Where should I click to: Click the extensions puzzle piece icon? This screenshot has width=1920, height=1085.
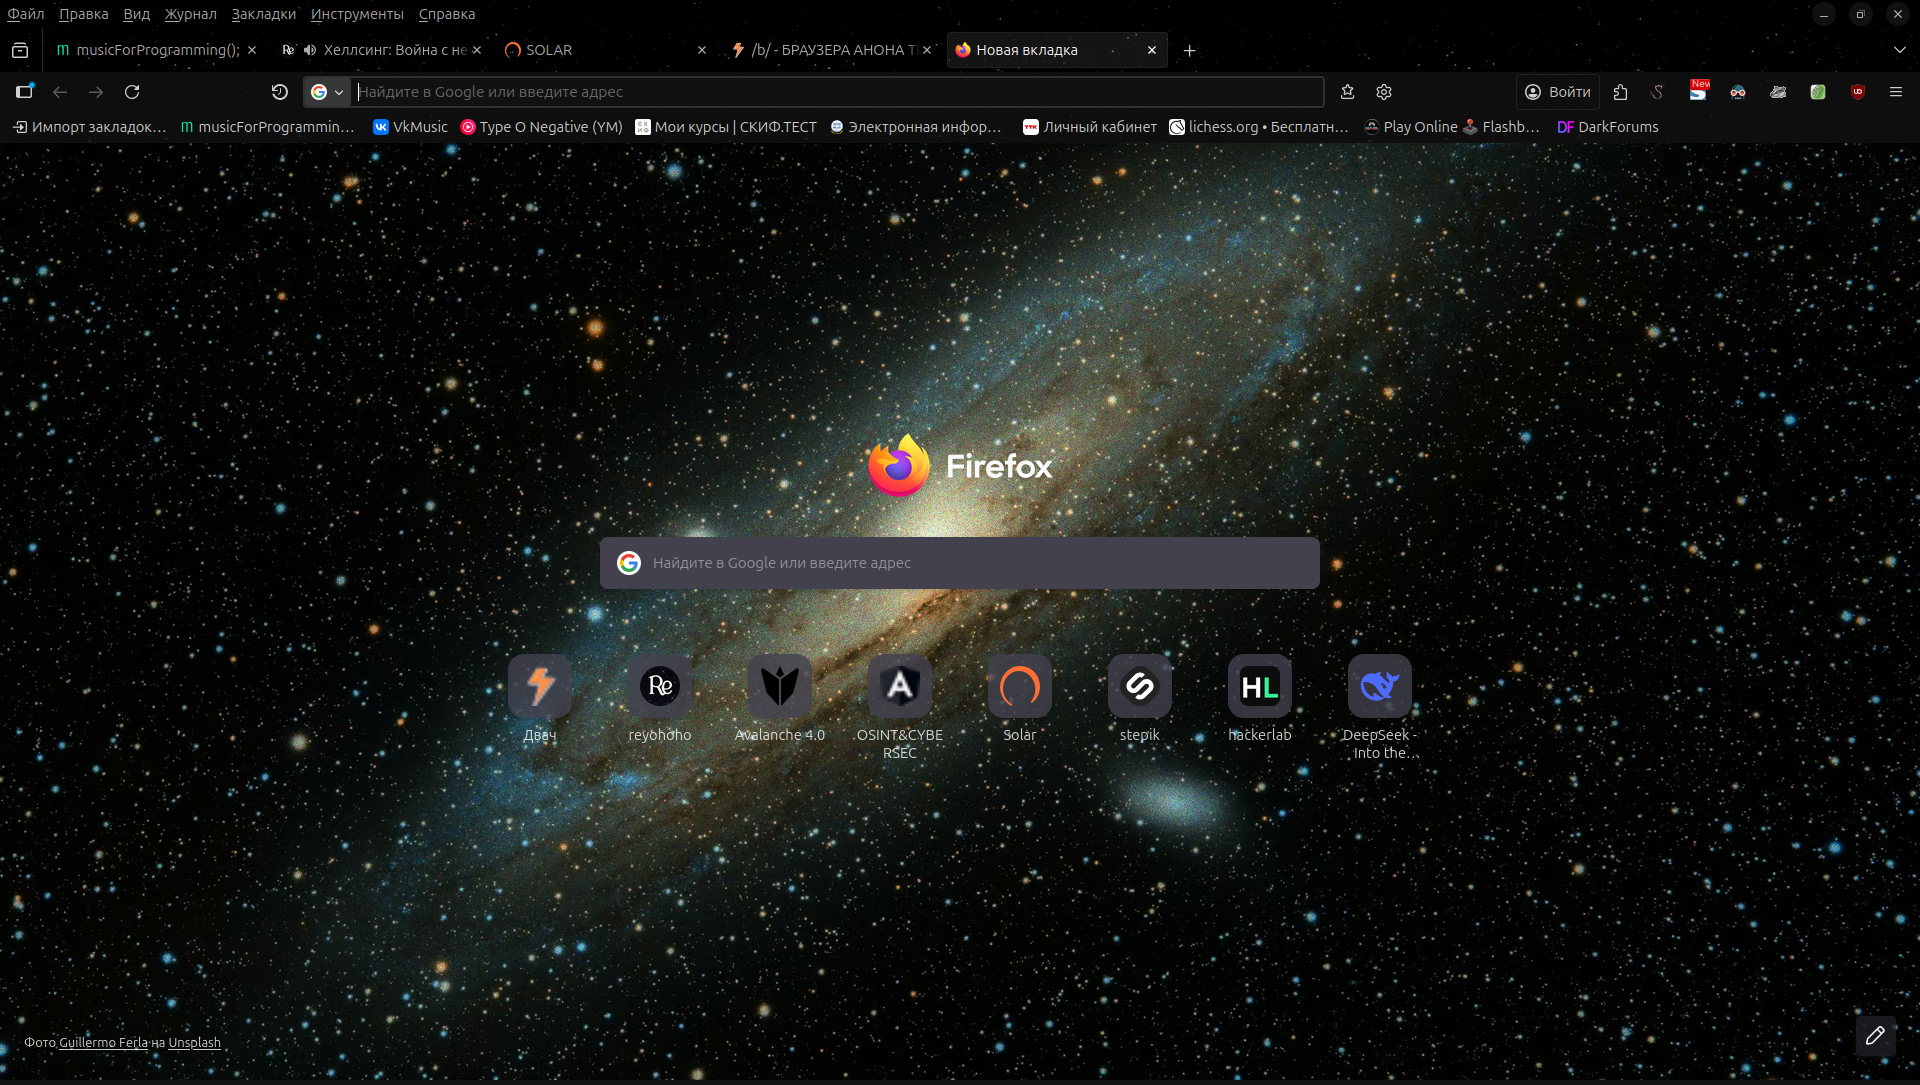click(x=1620, y=92)
